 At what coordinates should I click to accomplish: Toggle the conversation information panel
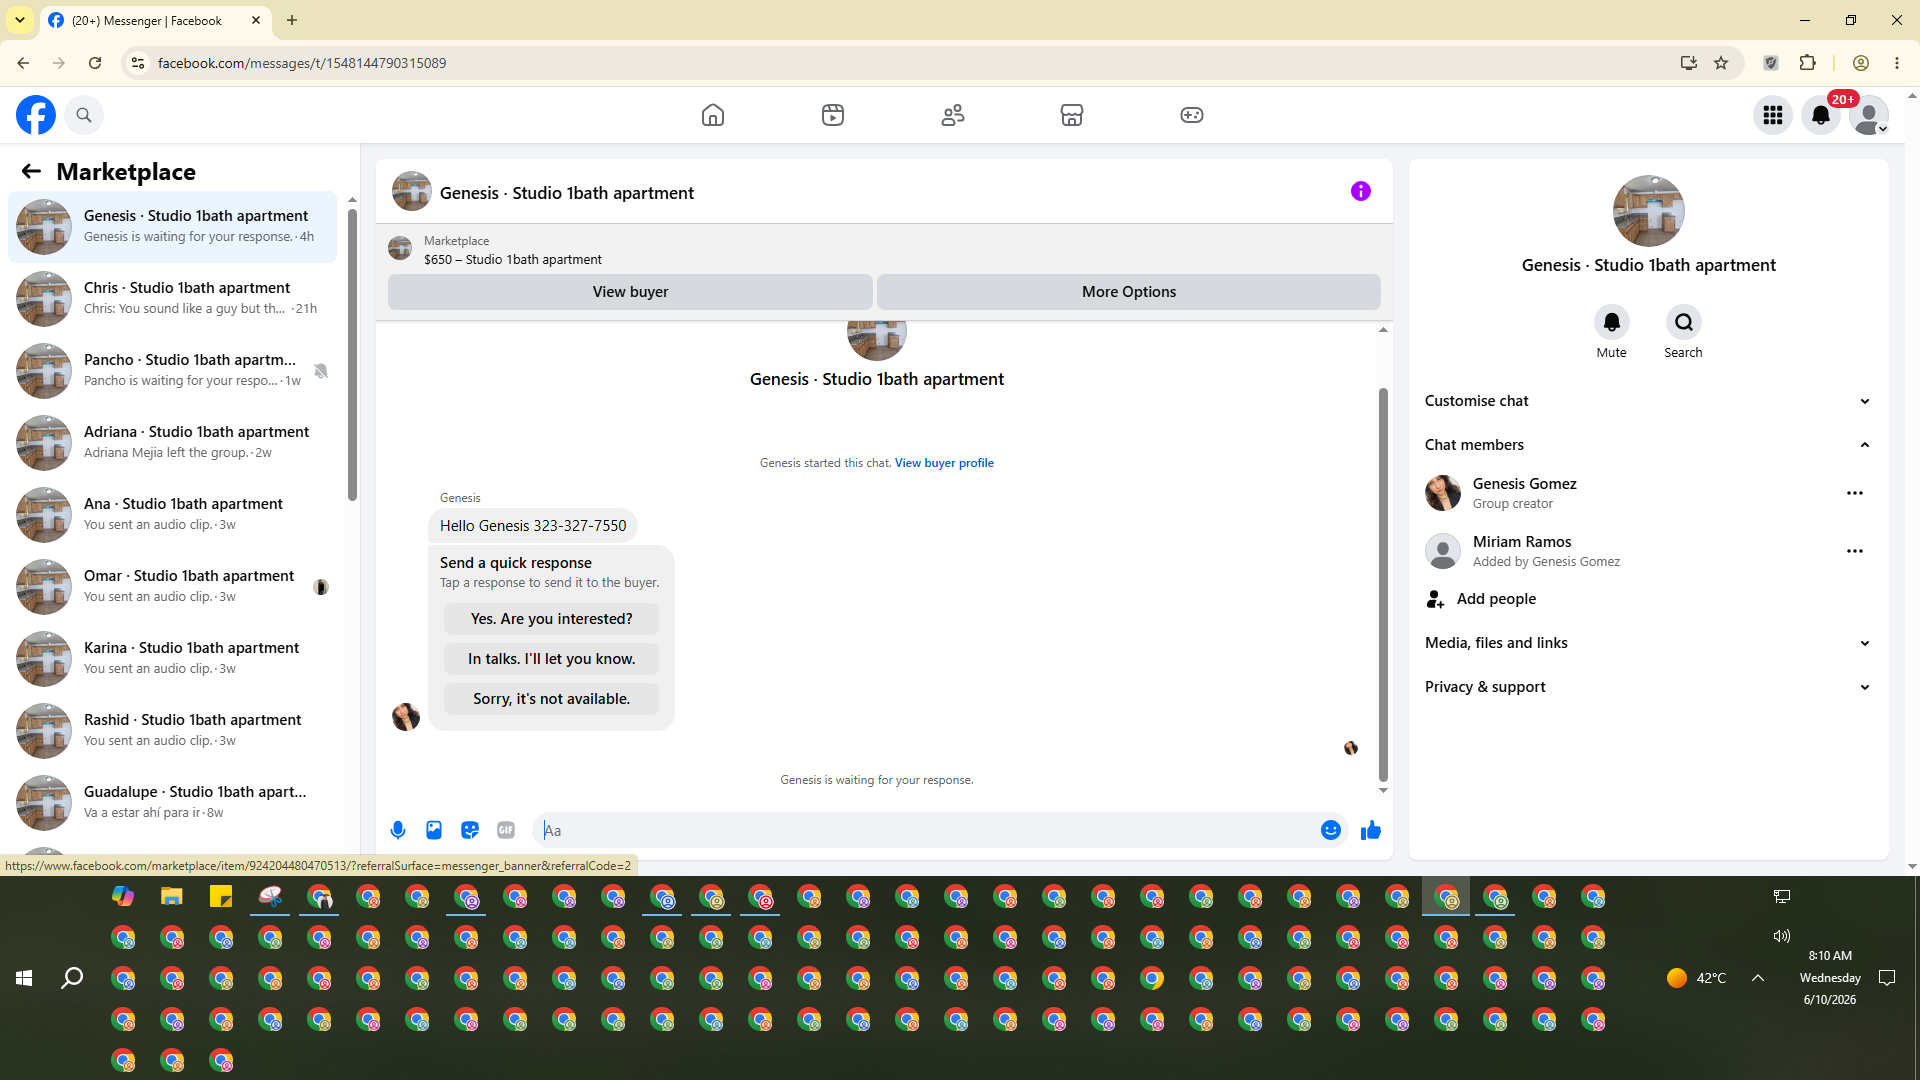click(1361, 191)
